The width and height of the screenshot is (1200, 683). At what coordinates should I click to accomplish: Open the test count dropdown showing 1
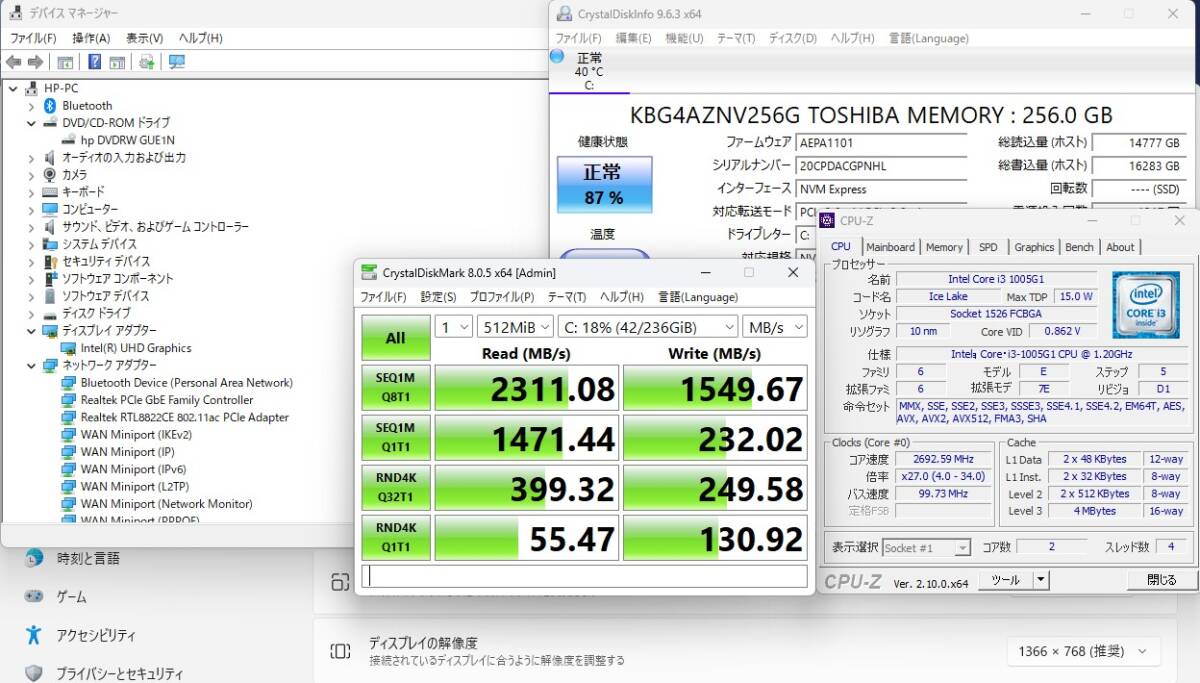click(453, 327)
